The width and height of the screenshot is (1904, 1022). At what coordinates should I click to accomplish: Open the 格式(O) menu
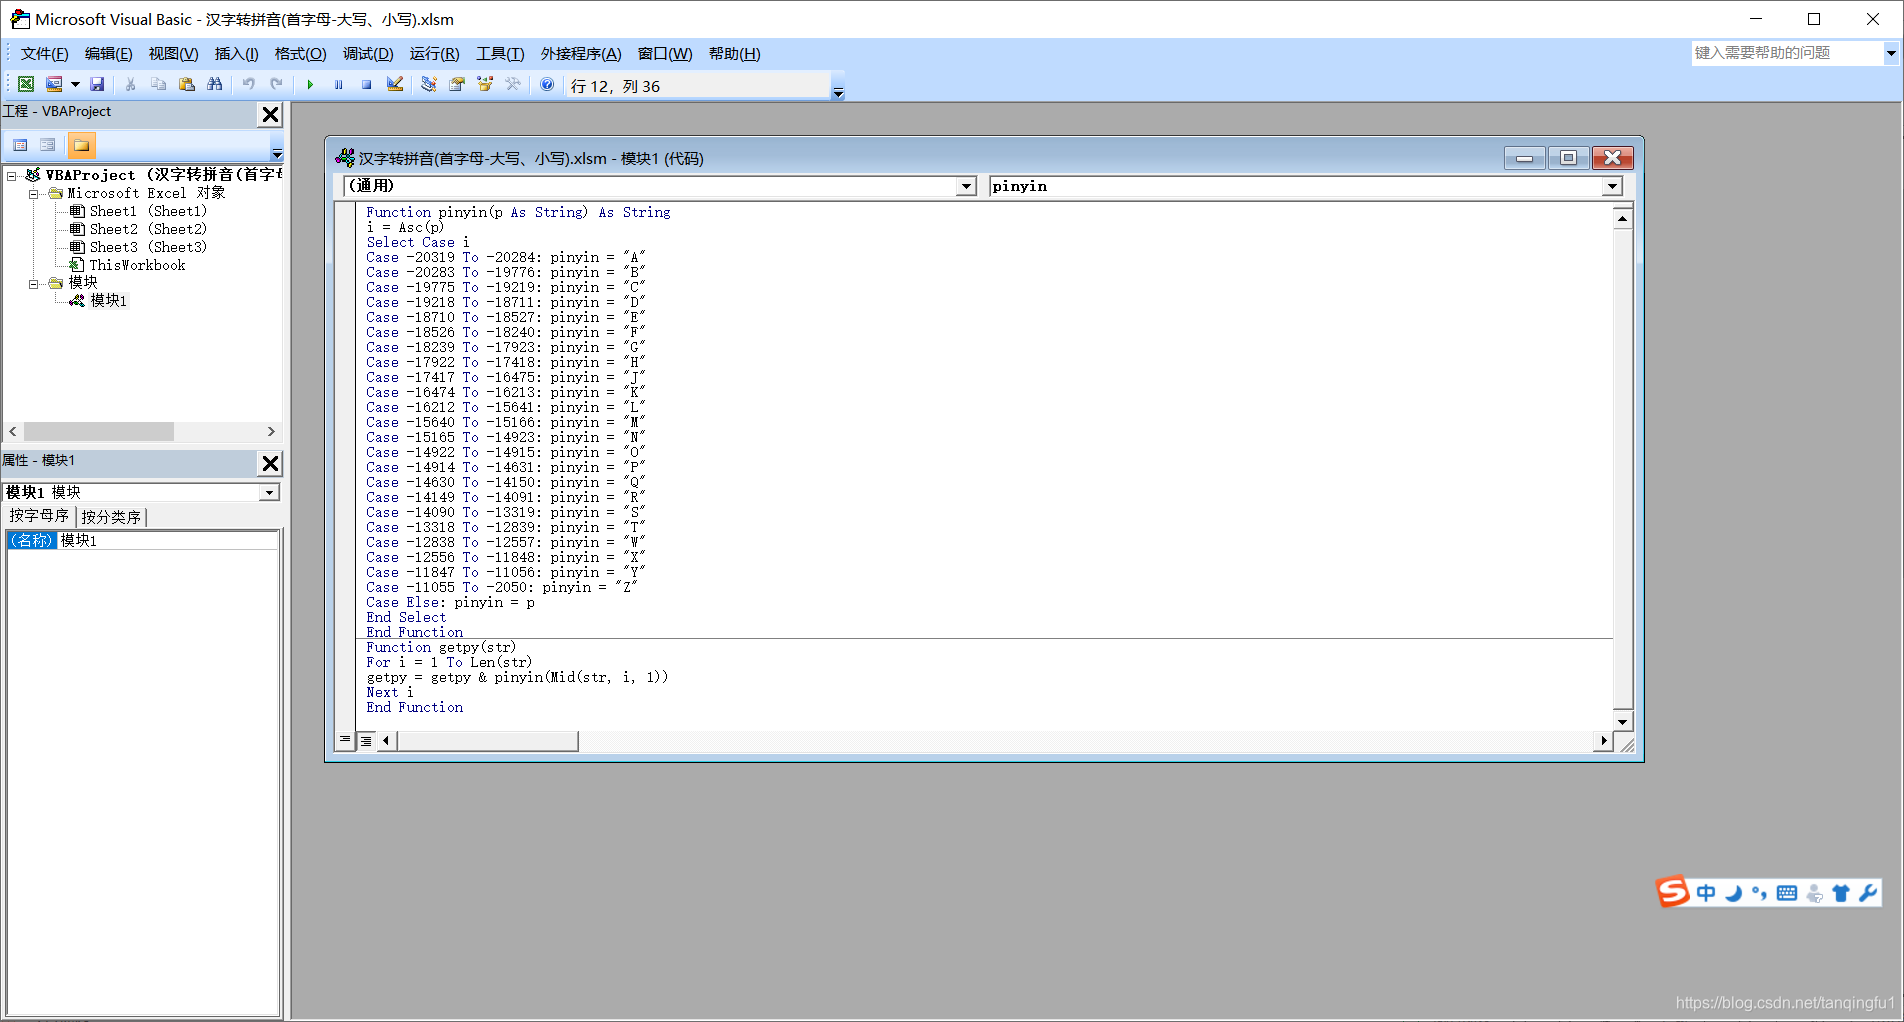pos(300,54)
